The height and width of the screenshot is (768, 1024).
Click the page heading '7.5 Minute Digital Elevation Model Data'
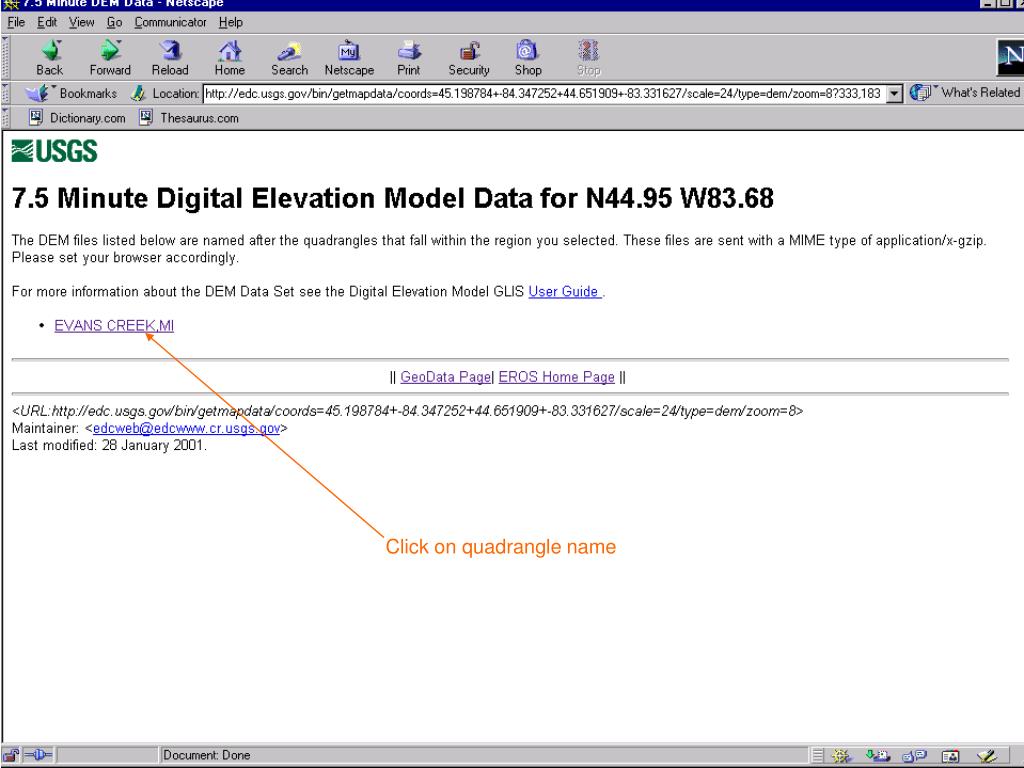(272, 198)
